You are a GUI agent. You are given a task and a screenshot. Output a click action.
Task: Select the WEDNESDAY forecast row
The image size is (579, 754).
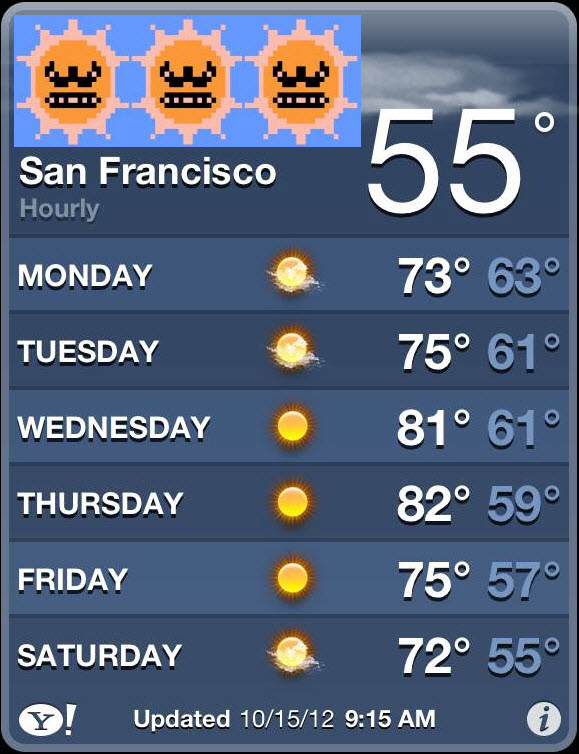pyautogui.click(x=289, y=426)
